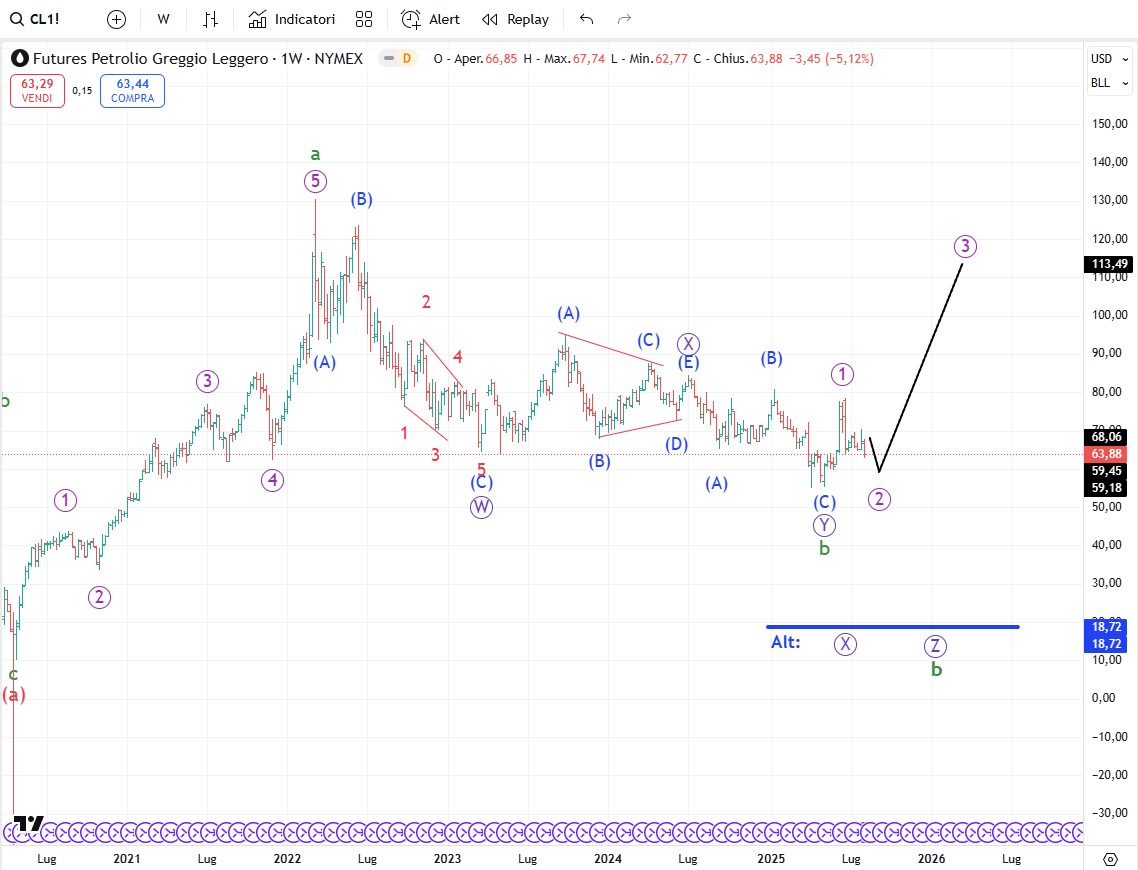Image resolution: width=1138 pixels, height=870 pixels.
Task: Open chart settings gear icon
Action: [1110, 859]
